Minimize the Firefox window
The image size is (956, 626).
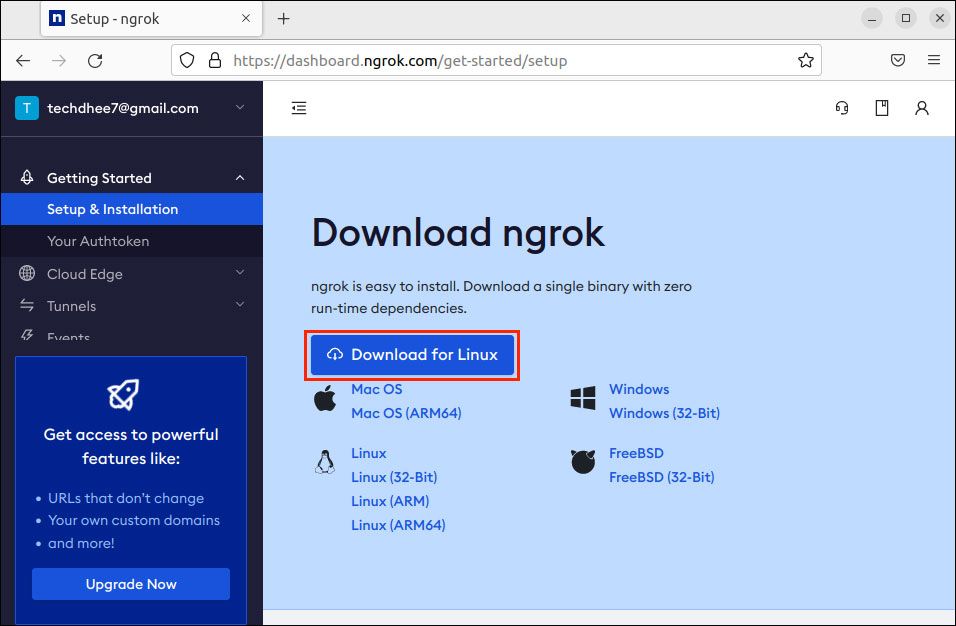[872, 18]
